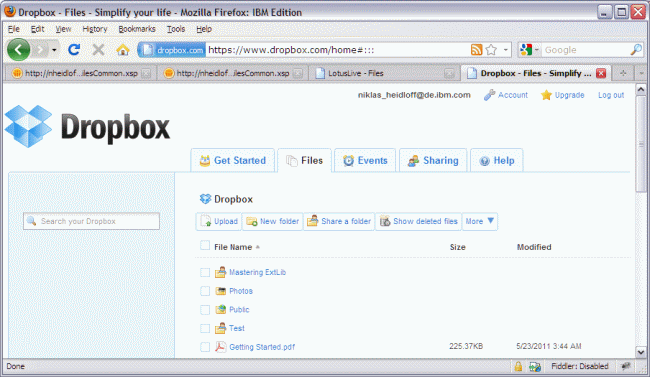This screenshot has width=650, height=377.
Task: Click the PDF icon of Getting Started.pdf
Action: (x=221, y=347)
